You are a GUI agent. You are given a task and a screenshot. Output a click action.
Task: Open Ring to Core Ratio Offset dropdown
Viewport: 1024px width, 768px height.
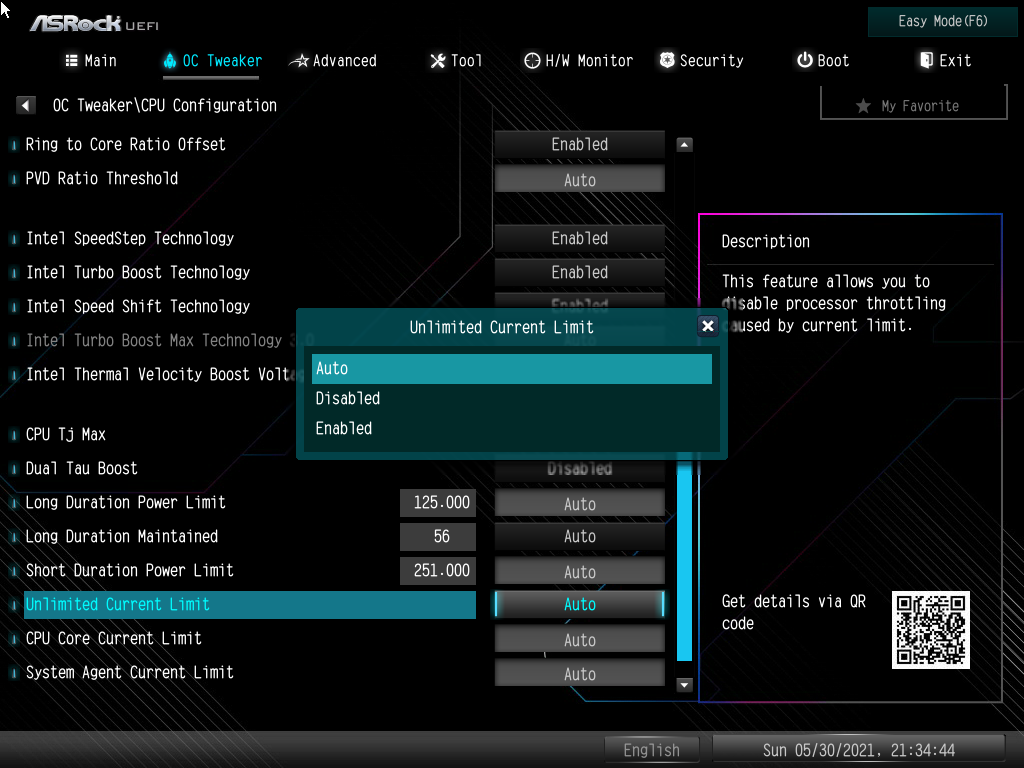coord(579,144)
